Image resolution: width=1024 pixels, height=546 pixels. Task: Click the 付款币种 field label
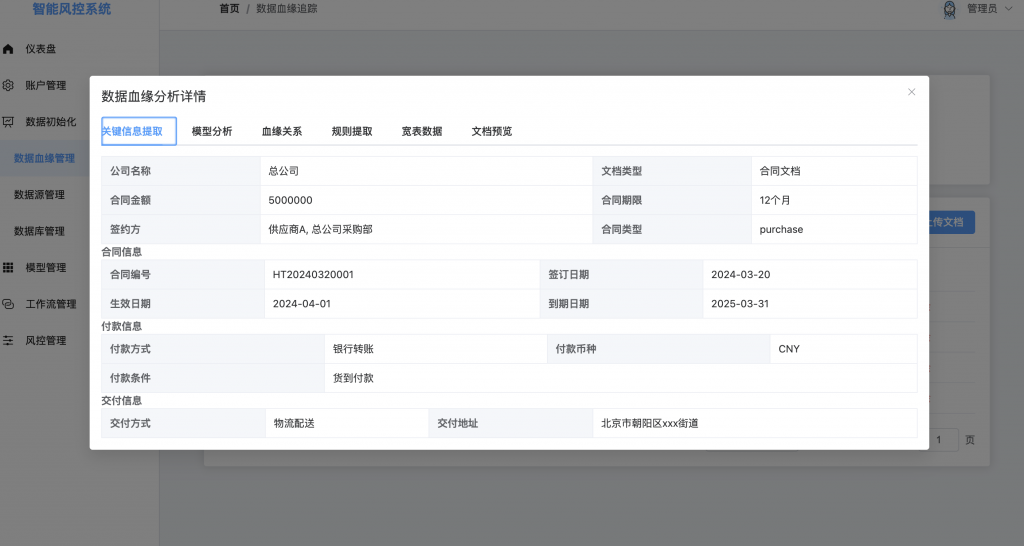click(576, 349)
